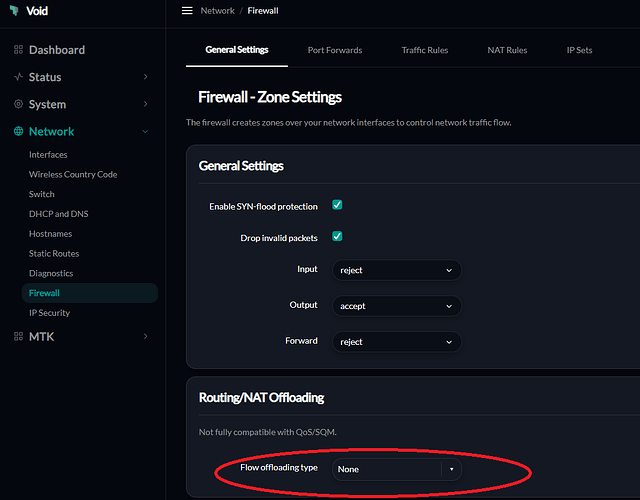Click 'Drop invalid packets' label
This screenshot has width=640, height=500.
pyautogui.click(x=279, y=238)
